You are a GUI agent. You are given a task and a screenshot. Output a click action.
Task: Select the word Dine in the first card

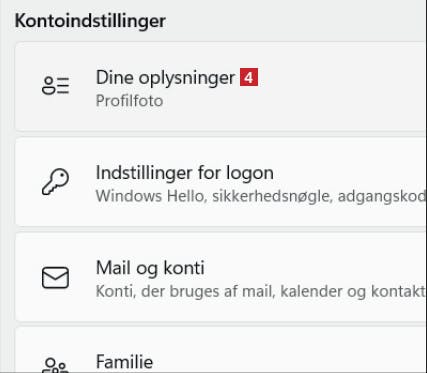click(115, 77)
